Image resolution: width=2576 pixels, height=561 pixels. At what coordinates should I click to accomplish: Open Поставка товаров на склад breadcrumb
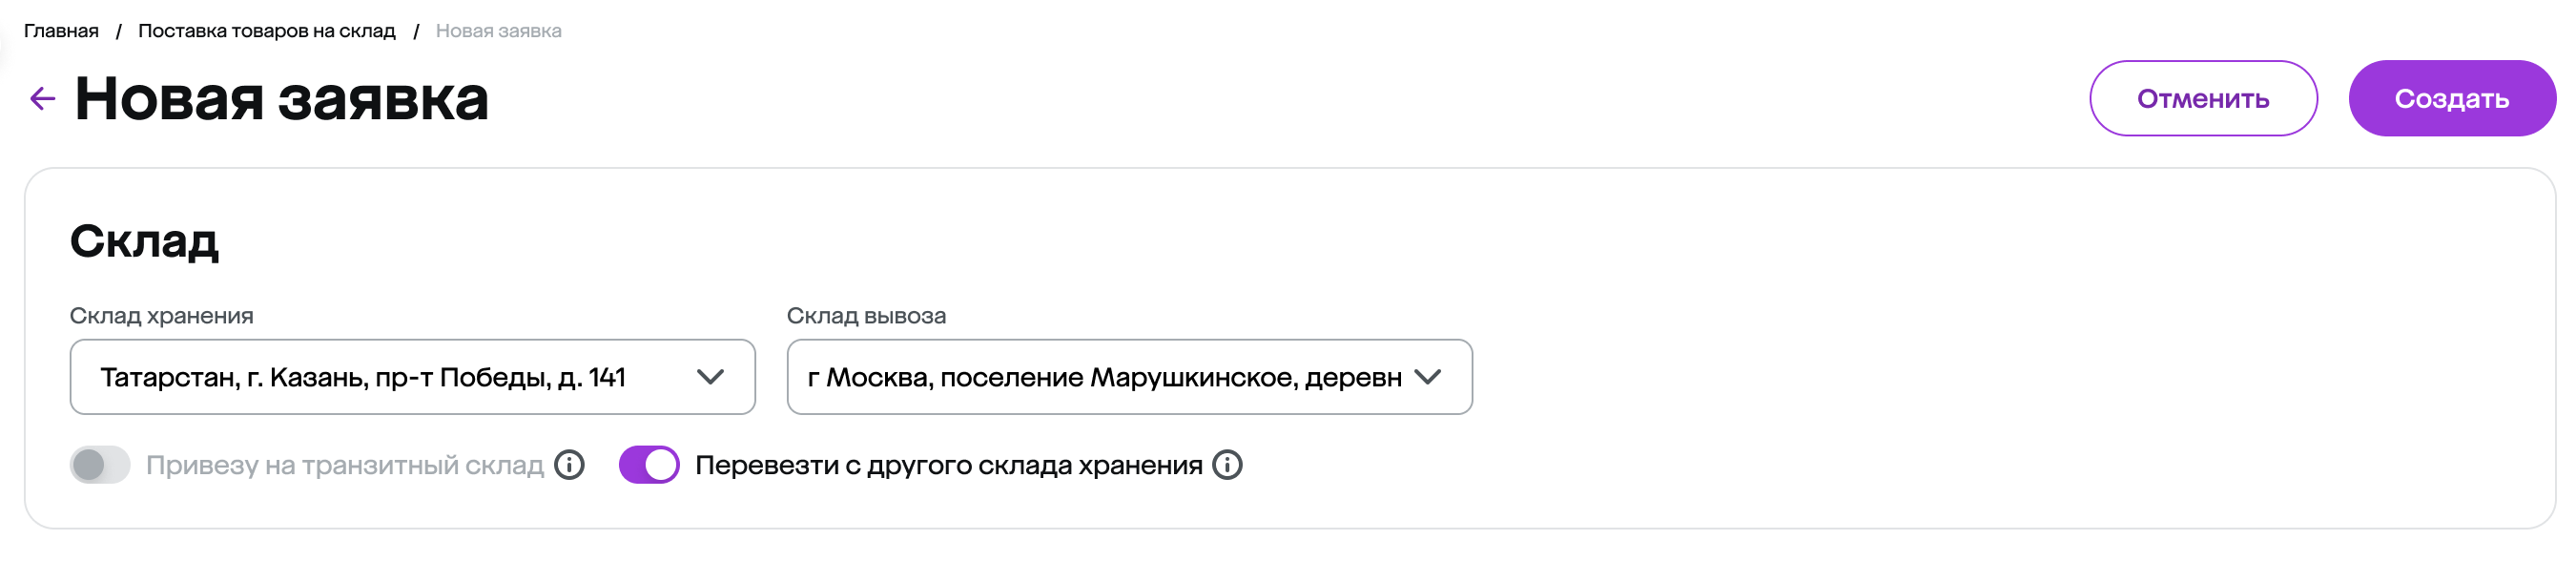click(266, 31)
